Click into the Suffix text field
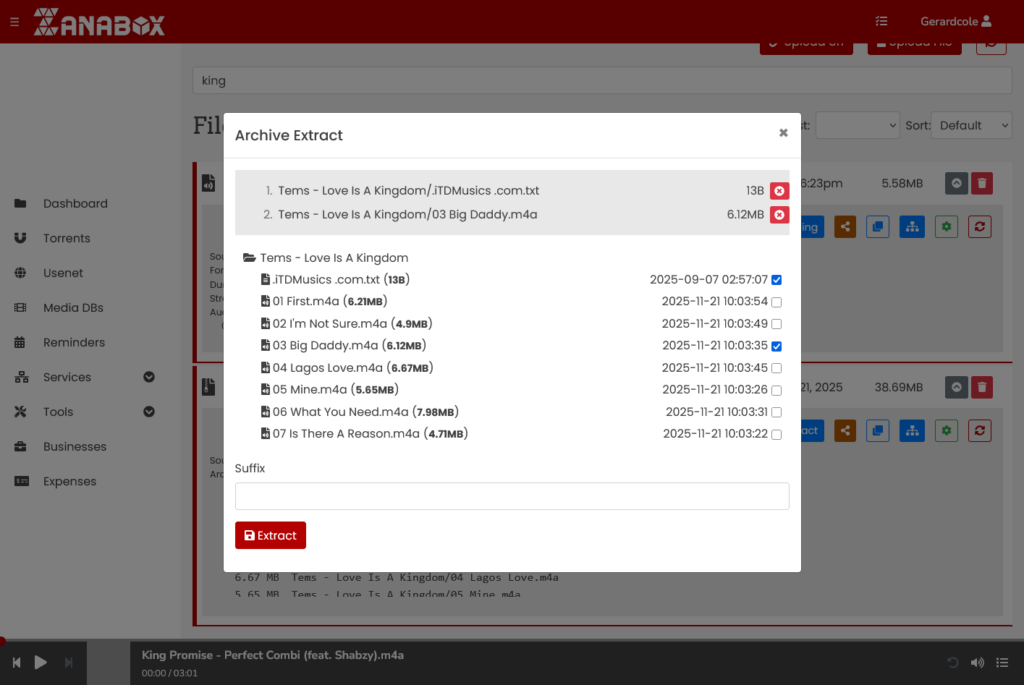Image resolution: width=1024 pixels, height=685 pixels. tap(511, 496)
